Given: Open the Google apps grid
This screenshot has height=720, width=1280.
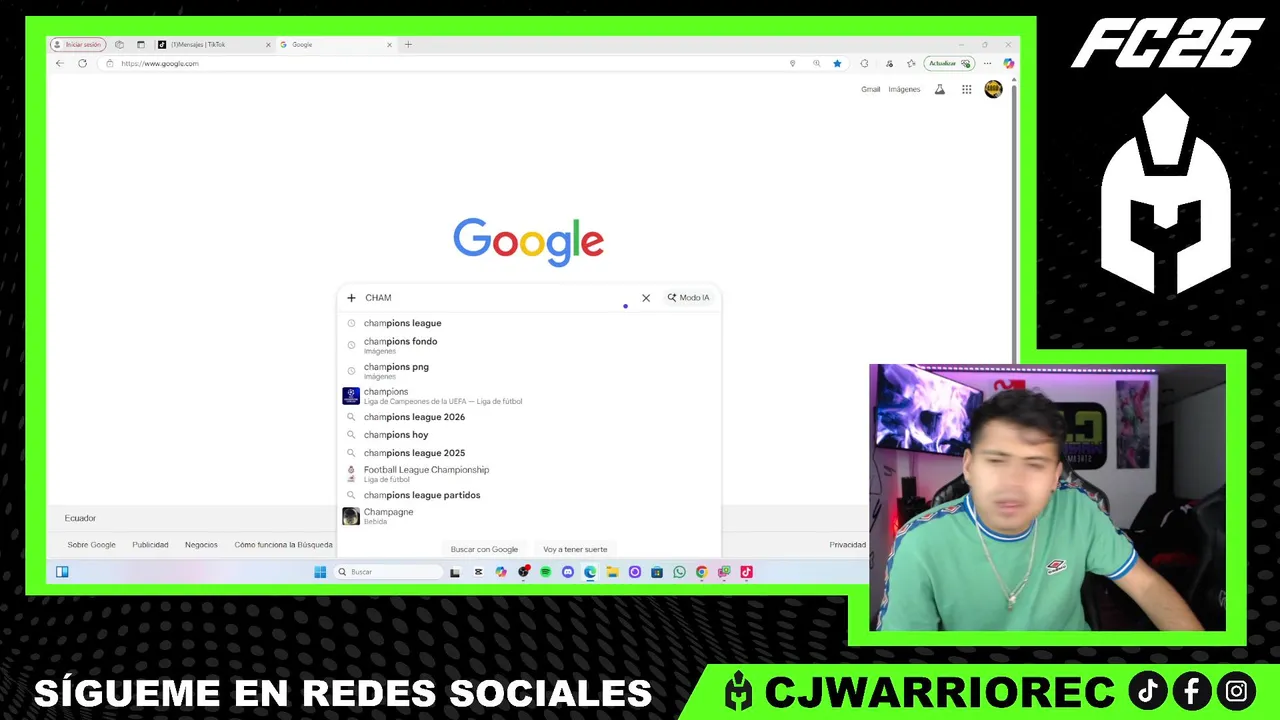Looking at the screenshot, I should click(966, 89).
